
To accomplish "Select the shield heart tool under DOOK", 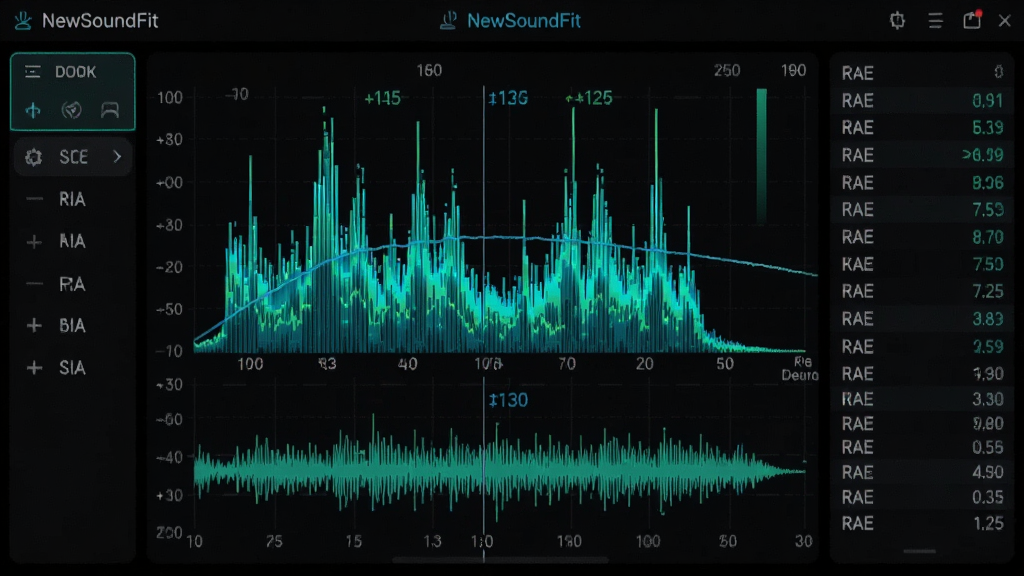I will tap(71, 110).
